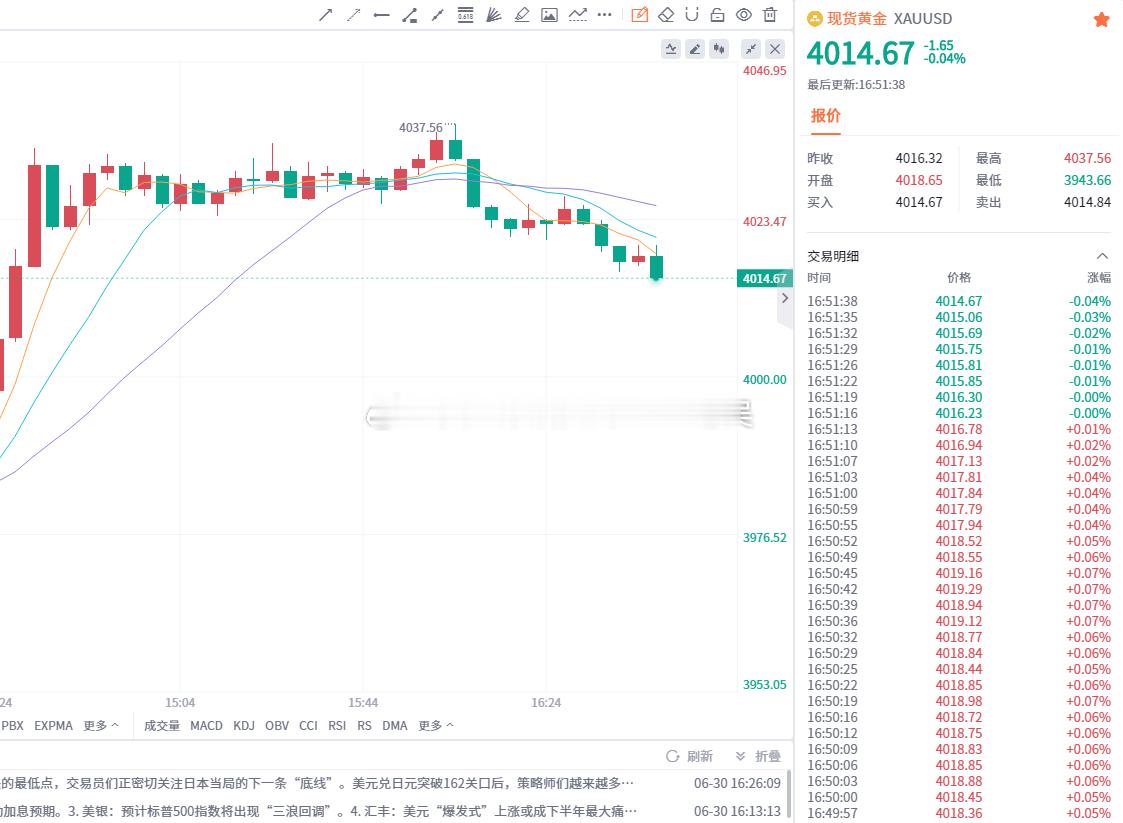Image resolution: width=1123 pixels, height=823 pixels.
Task: Insert an image onto the chart
Action: pyautogui.click(x=549, y=14)
